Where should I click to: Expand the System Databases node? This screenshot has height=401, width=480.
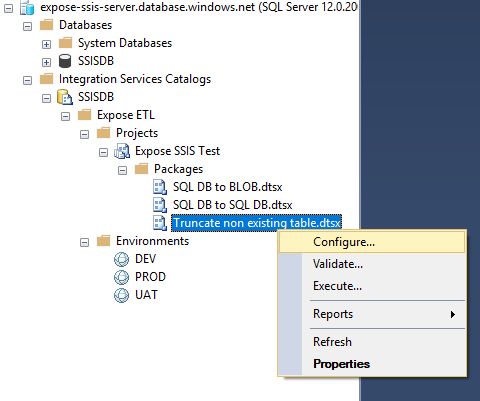46,44
